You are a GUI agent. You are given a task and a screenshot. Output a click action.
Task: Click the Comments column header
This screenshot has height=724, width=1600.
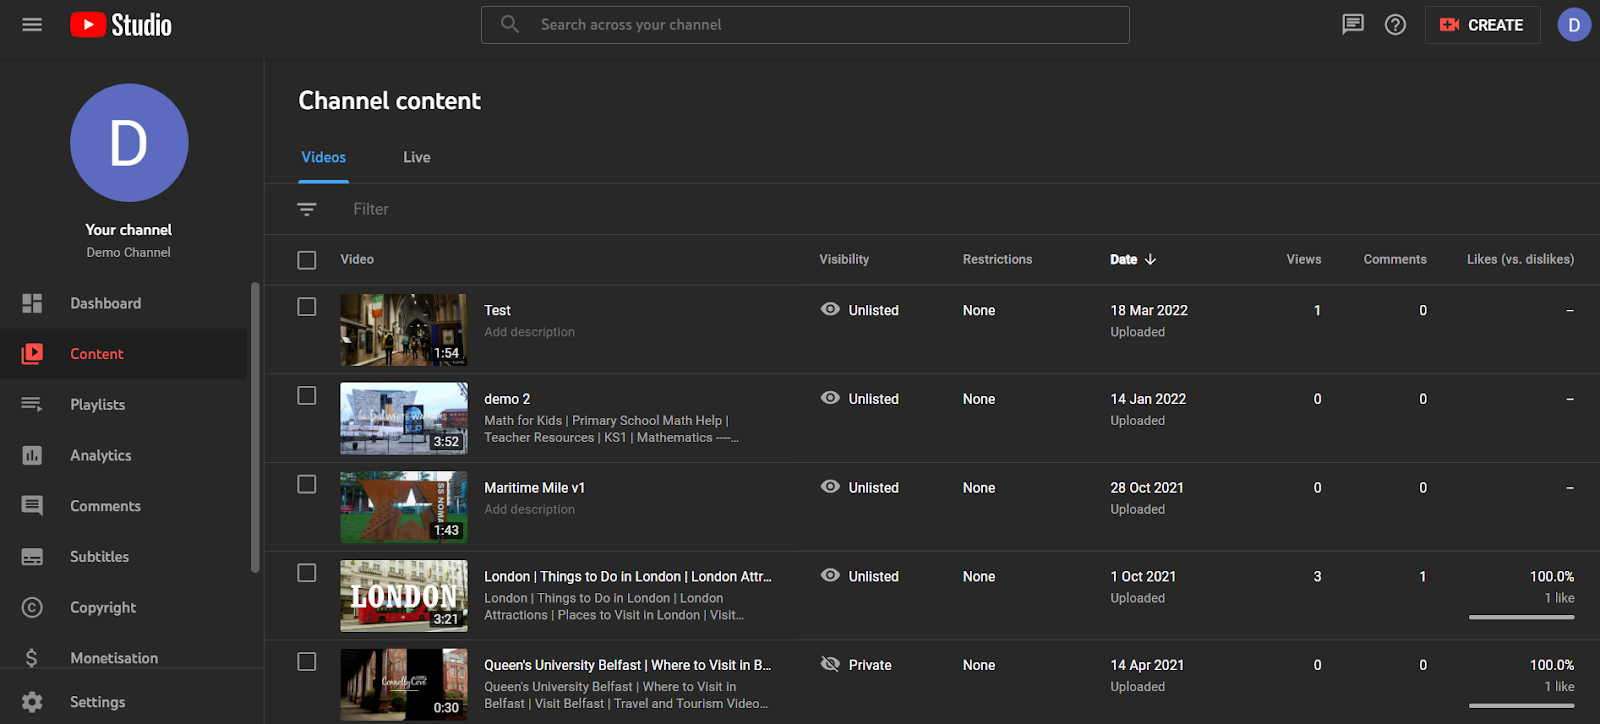(x=1395, y=259)
